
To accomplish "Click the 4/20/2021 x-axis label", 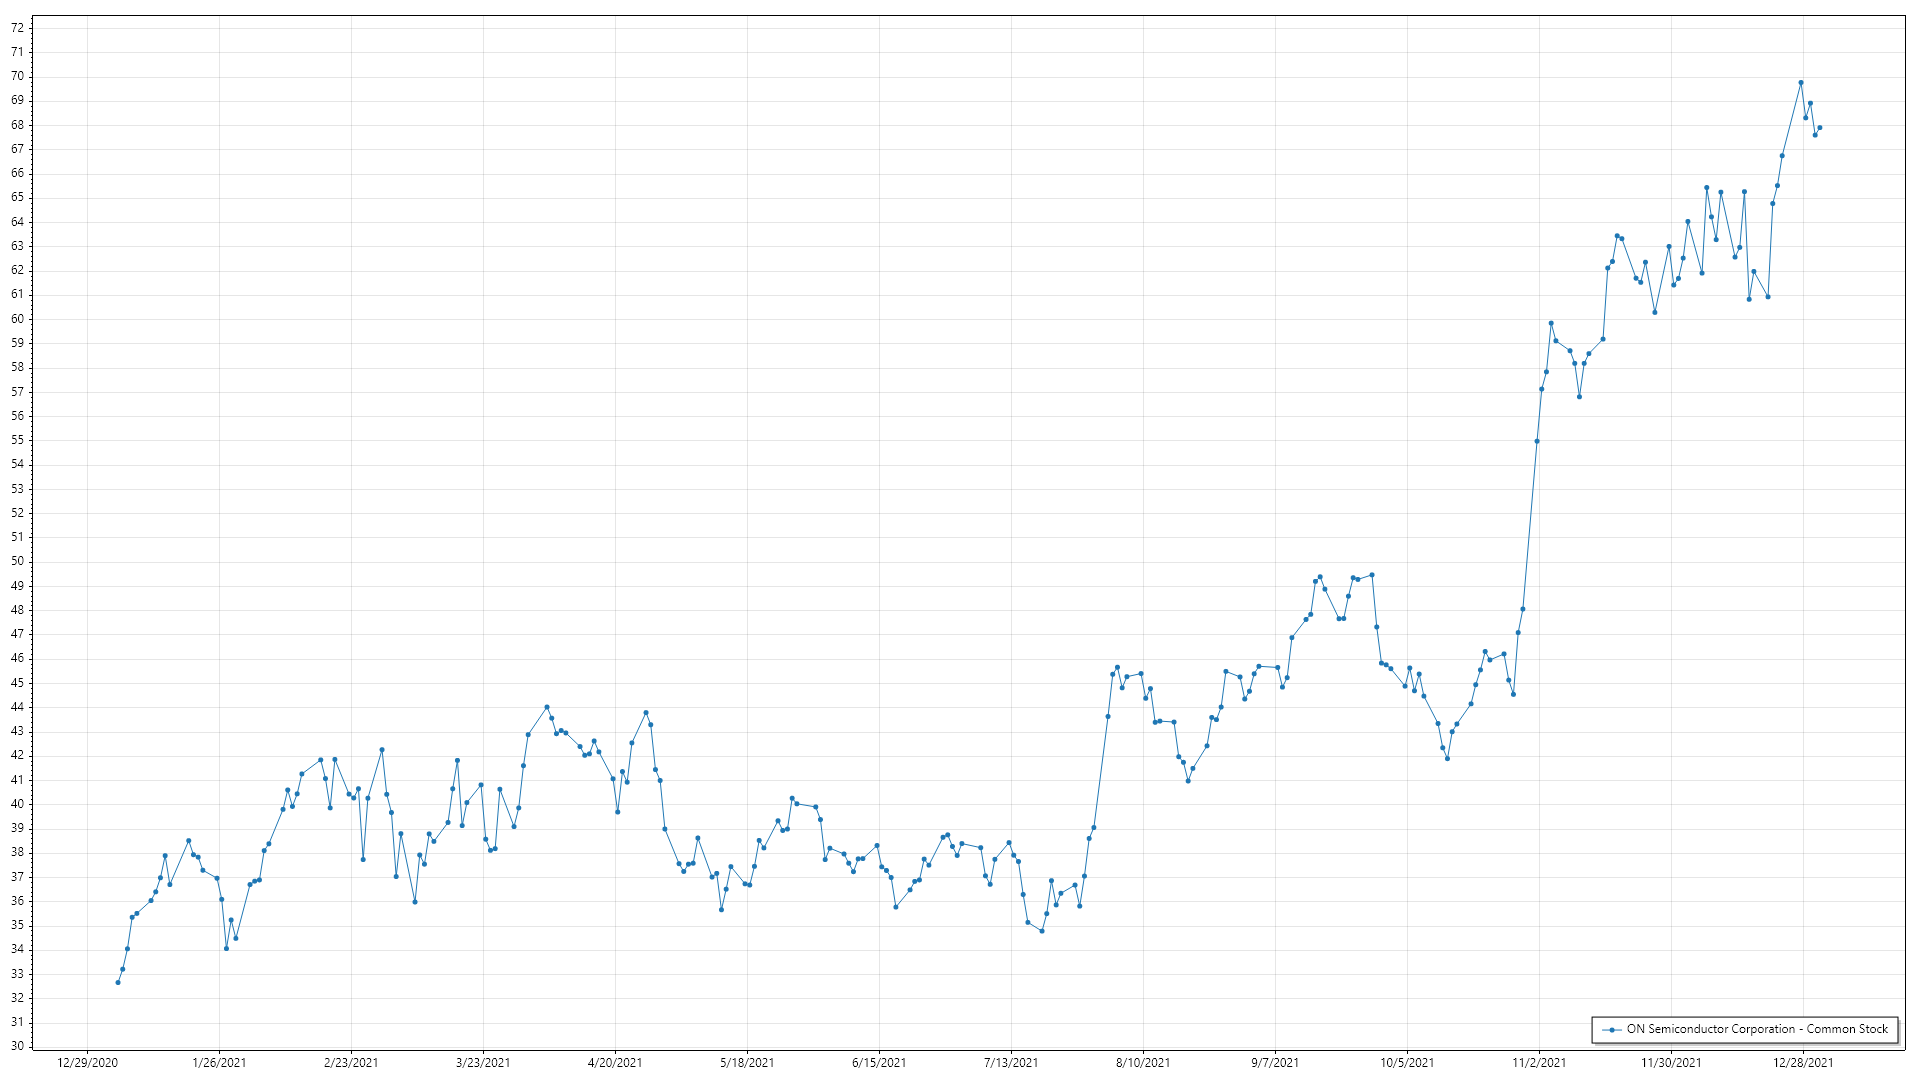I will [x=615, y=1063].
